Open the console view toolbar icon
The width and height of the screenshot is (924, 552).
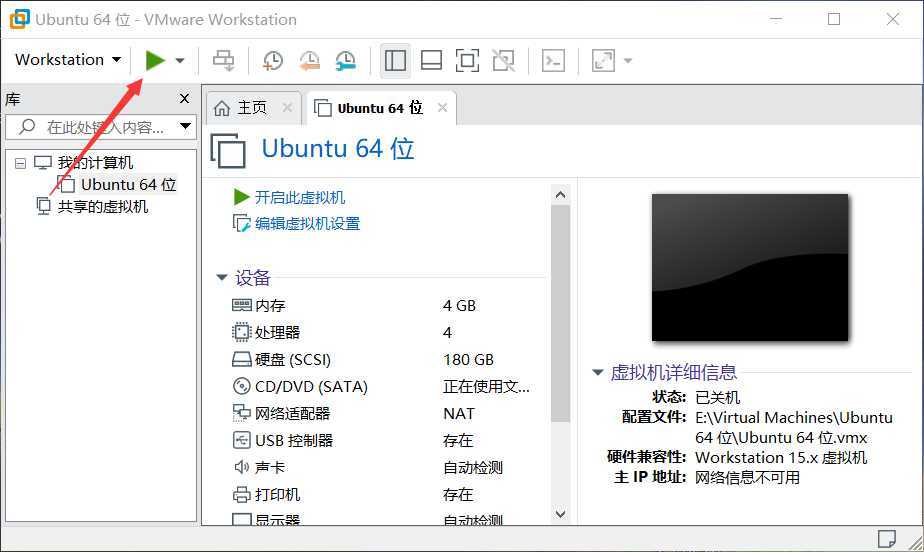tap(553, 60)
